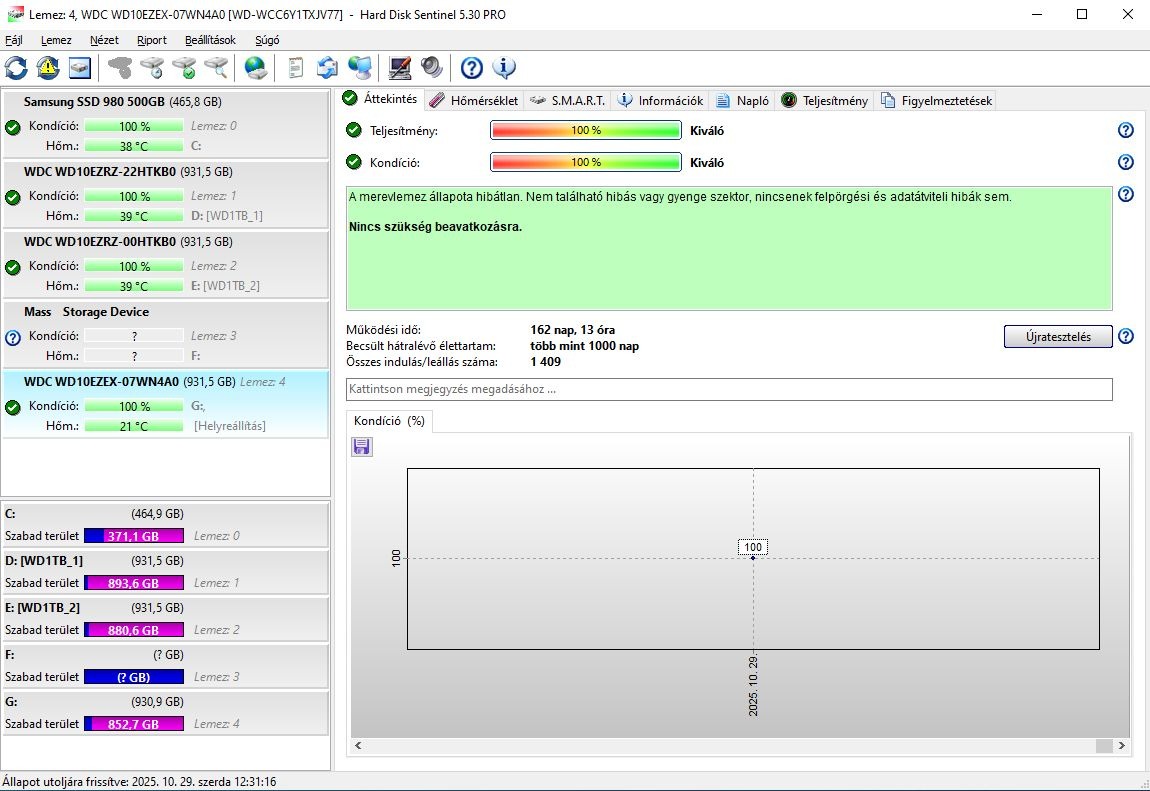Click help icon beside Újratesztelés button
Screen dimensions: 1150x791
click(1126, 336)
